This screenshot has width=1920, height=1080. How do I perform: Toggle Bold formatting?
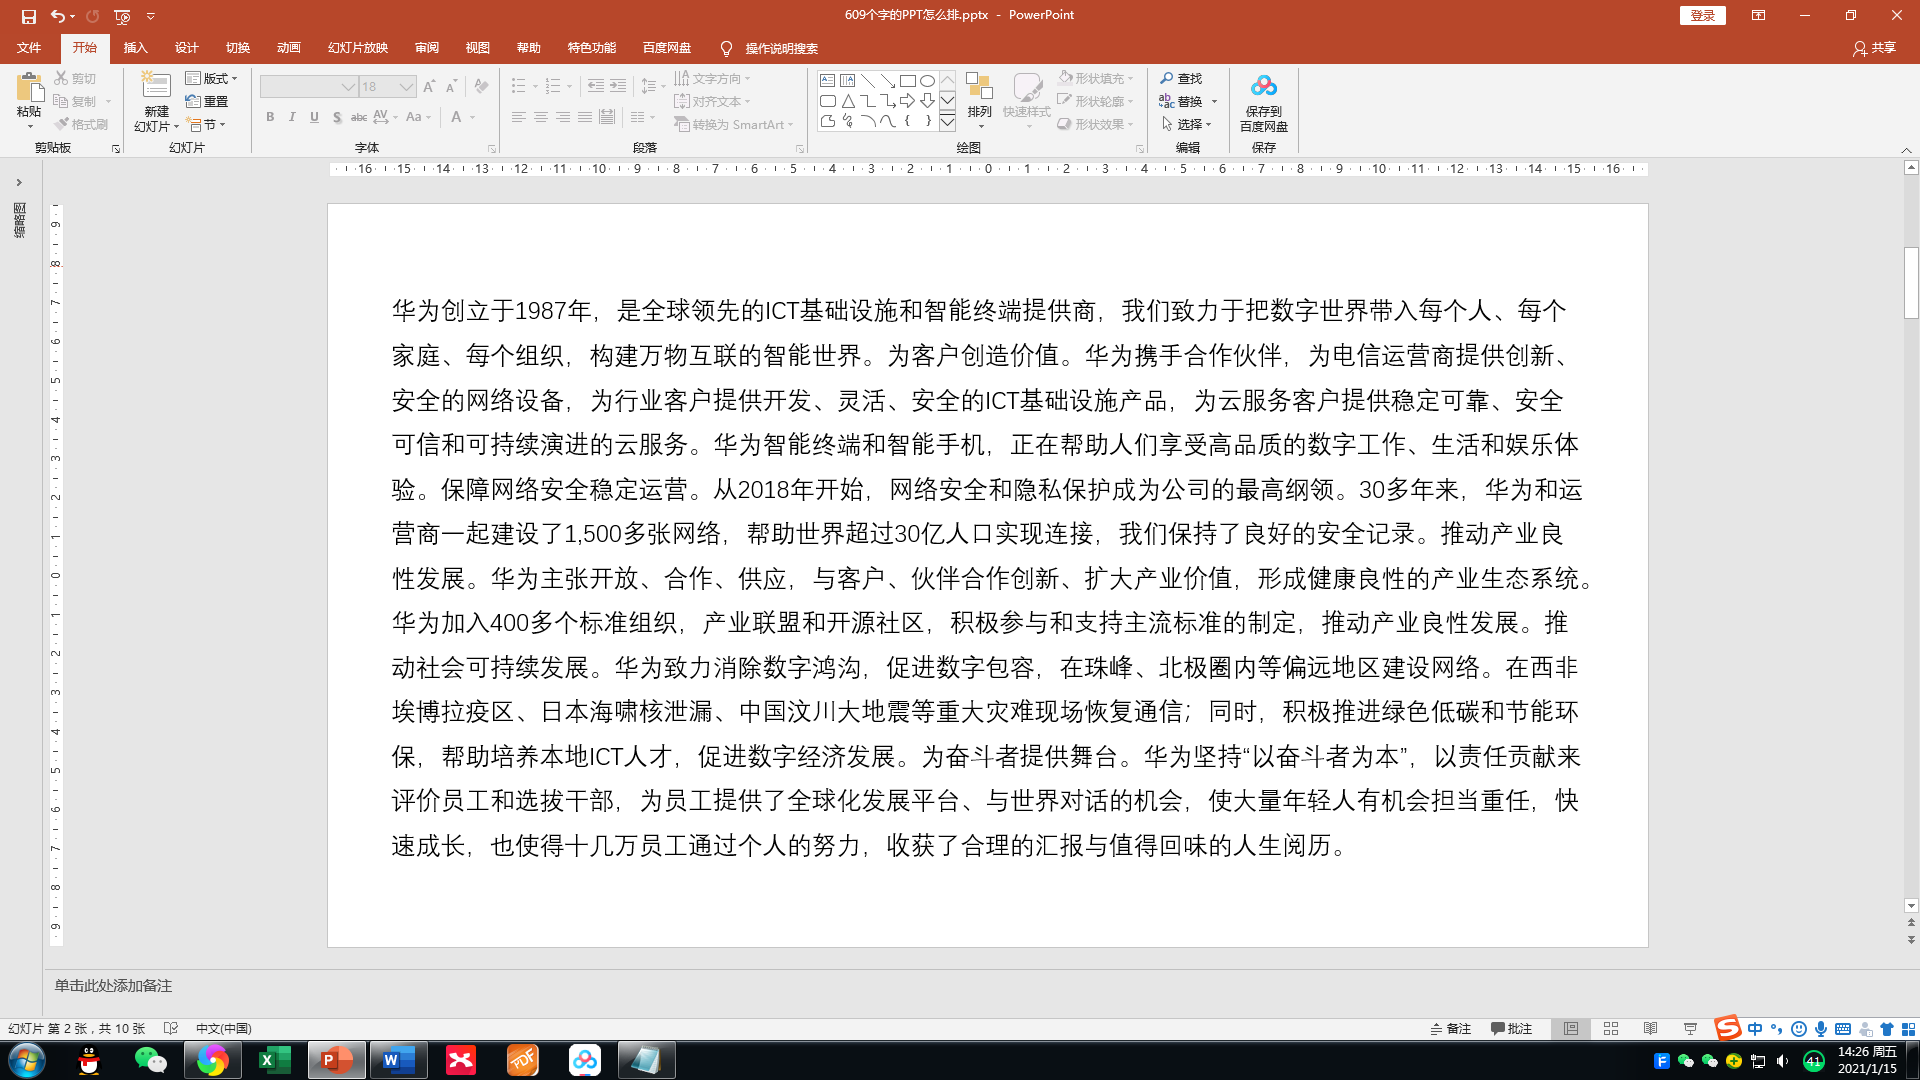(270, 117)
